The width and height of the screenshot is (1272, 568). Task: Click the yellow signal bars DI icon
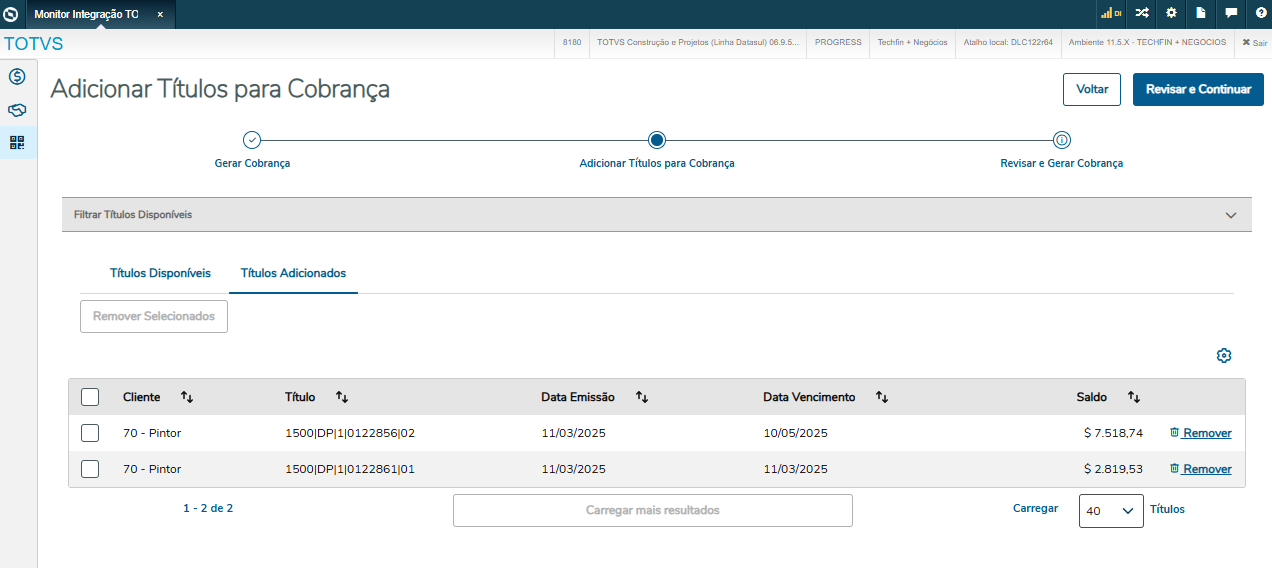click(1111, 14)
